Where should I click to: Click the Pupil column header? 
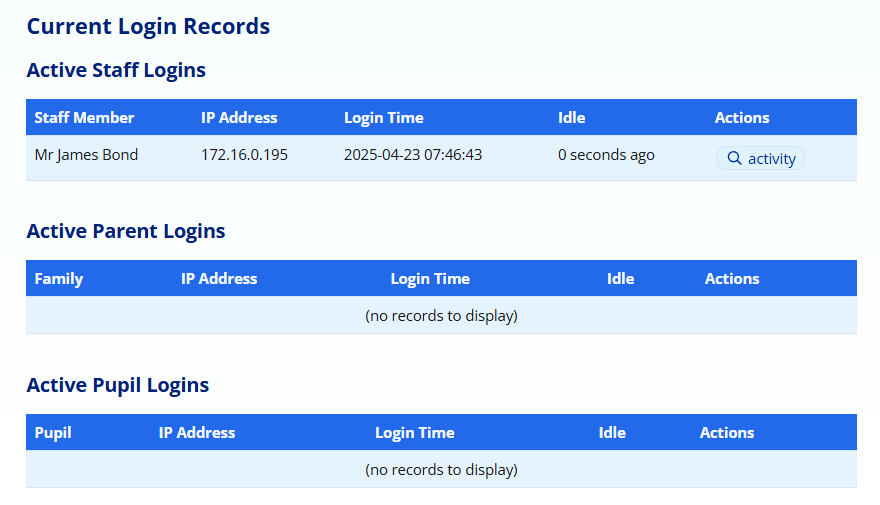(53, 432)
